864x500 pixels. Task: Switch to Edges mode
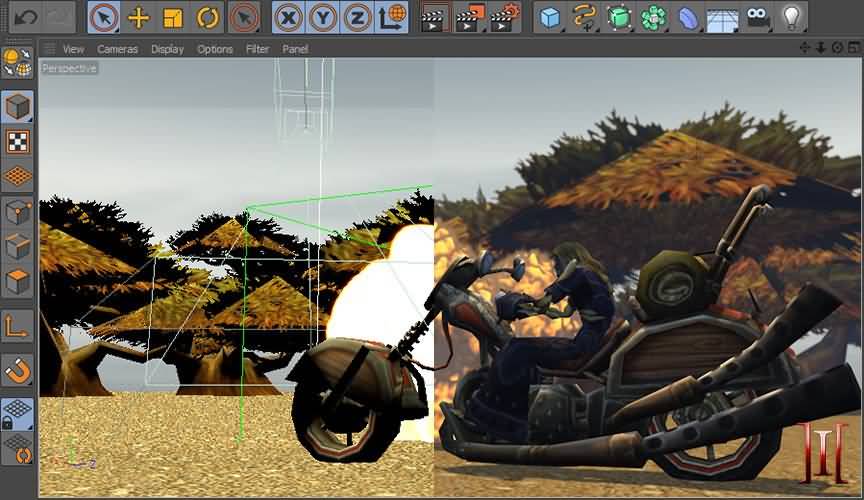tap(17, 246)
